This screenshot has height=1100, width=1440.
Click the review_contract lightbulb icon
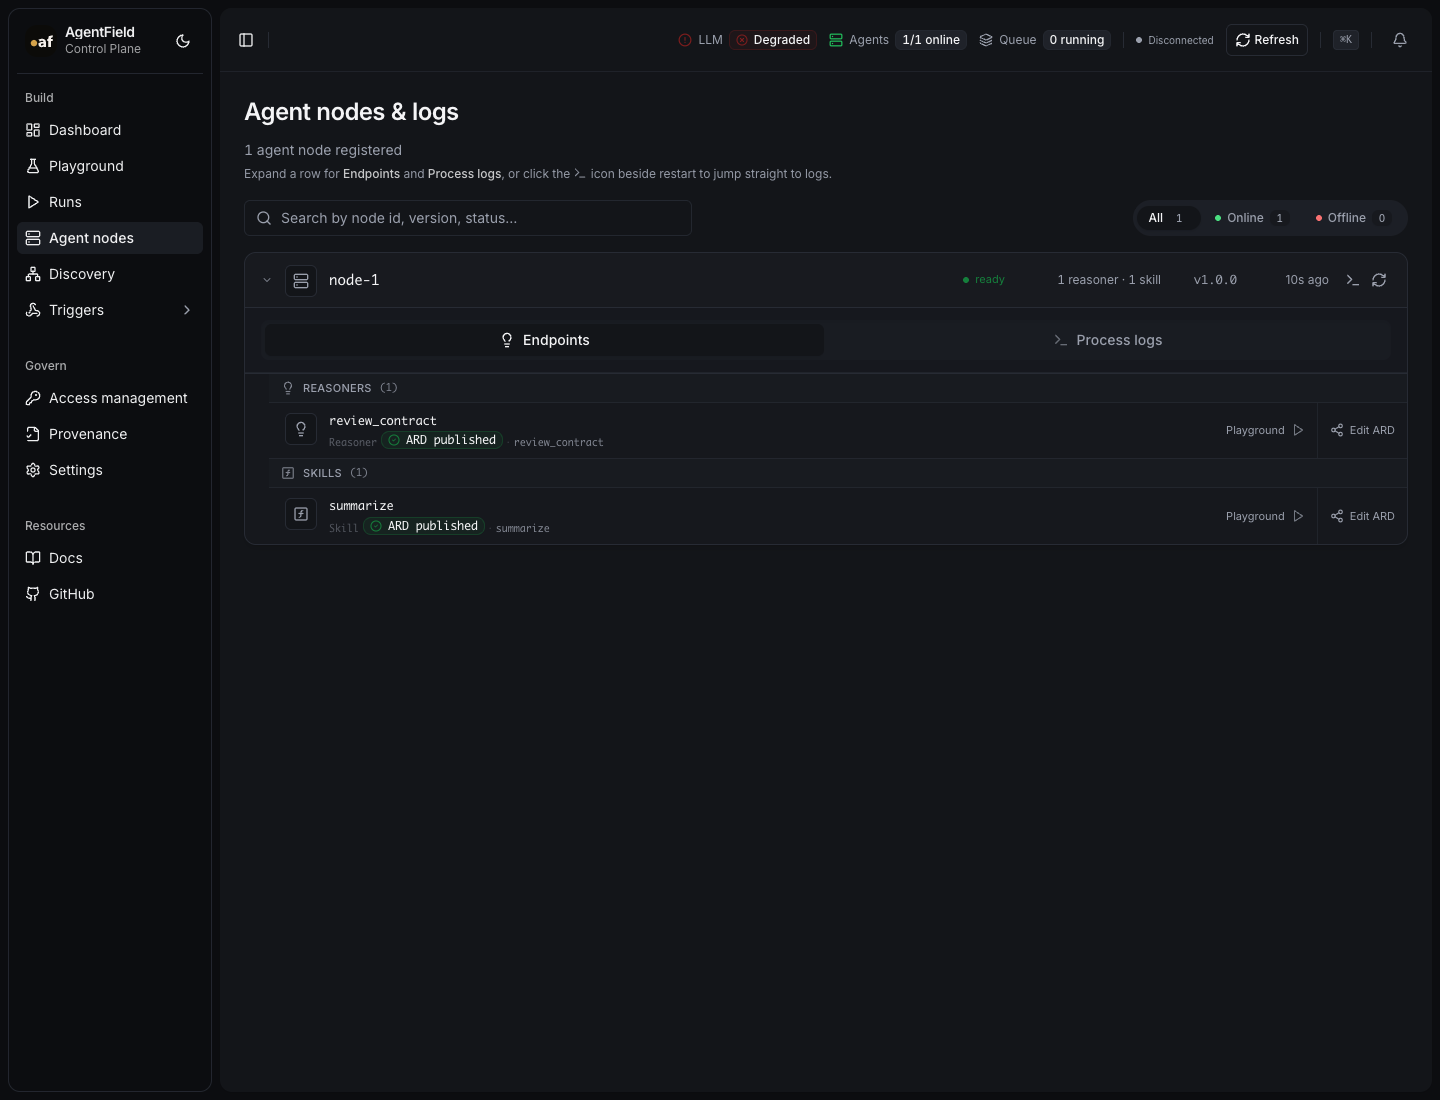301,429
